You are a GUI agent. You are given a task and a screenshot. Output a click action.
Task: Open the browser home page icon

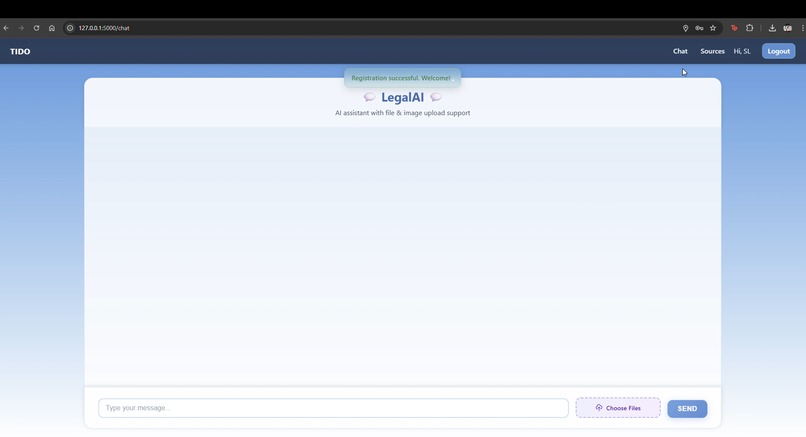pyautogui.click(x=52, y=28)
